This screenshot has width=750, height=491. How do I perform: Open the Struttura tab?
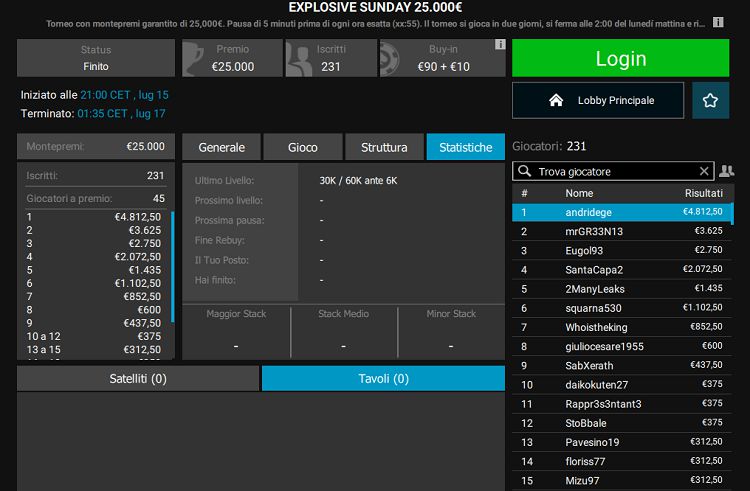pyautogui.click(x=384, y=147)
